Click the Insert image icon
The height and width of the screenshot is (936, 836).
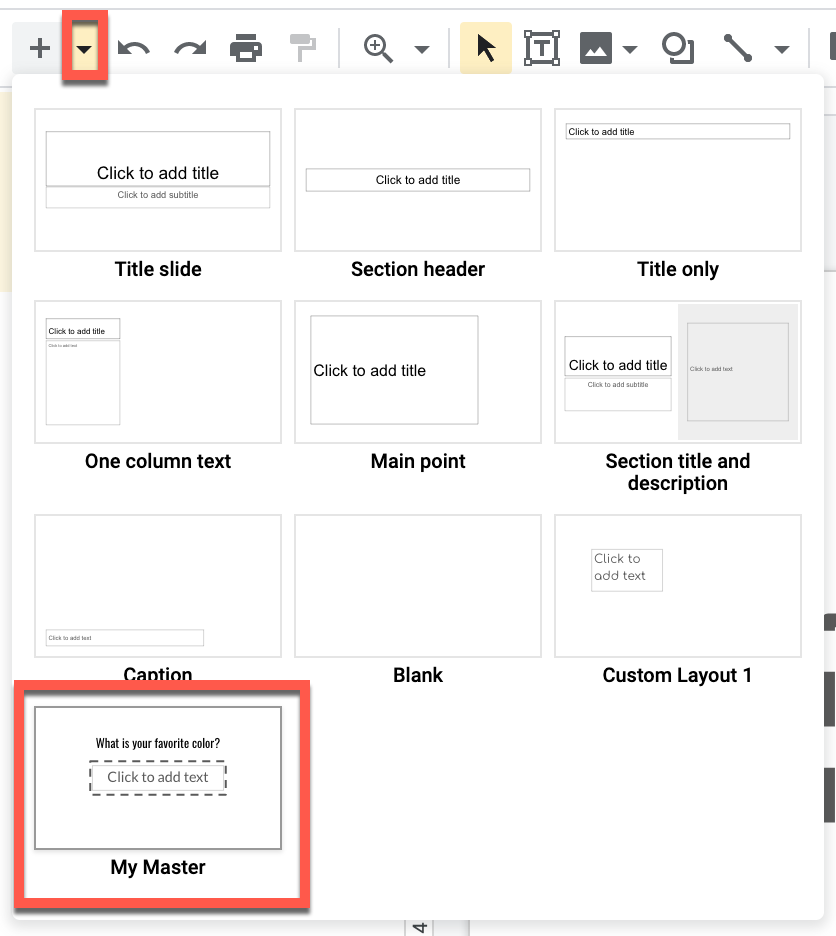click(x=594, y=47)
